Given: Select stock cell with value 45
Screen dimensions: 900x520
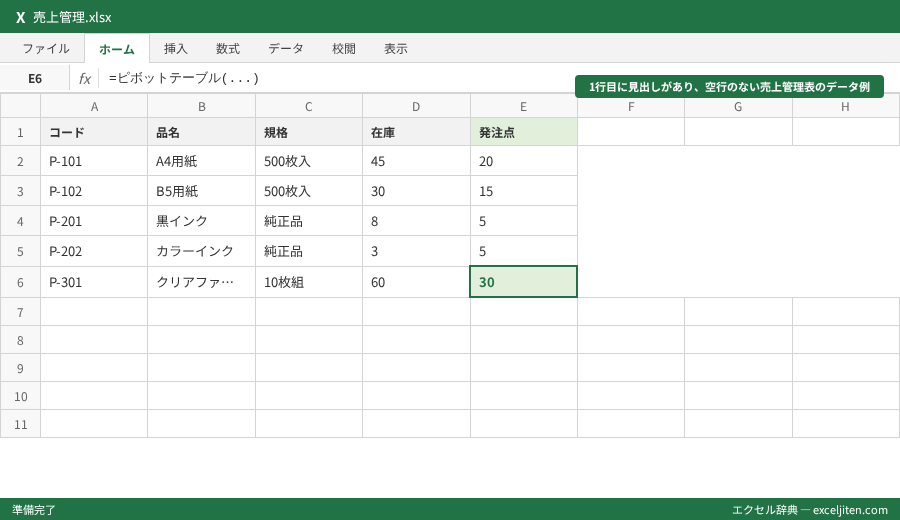Looking at the screenshot, I should point(416,161).
